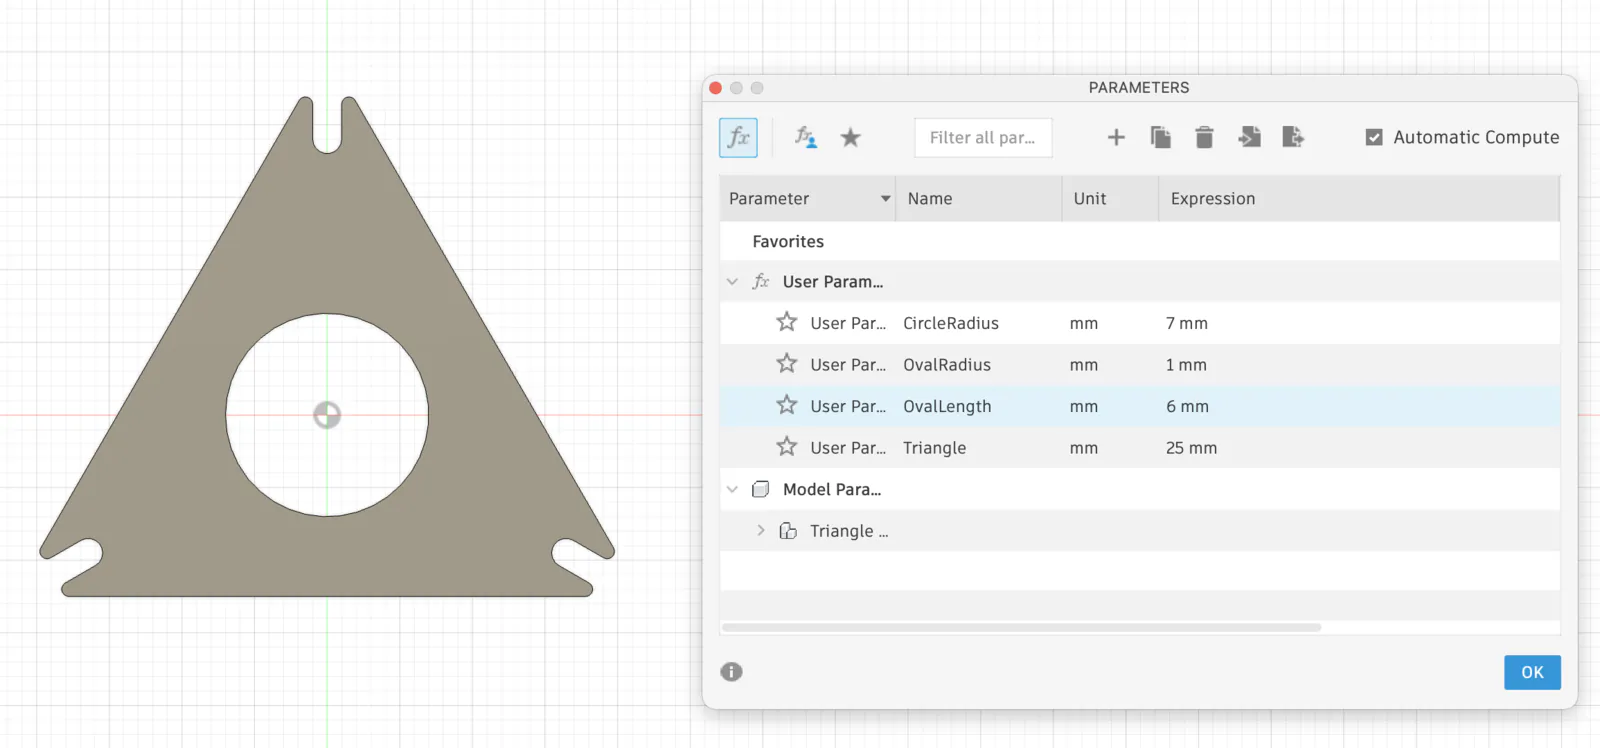Click the mm unit cell for OvalRadius
1600x748 pixels.
point(1084,366)
